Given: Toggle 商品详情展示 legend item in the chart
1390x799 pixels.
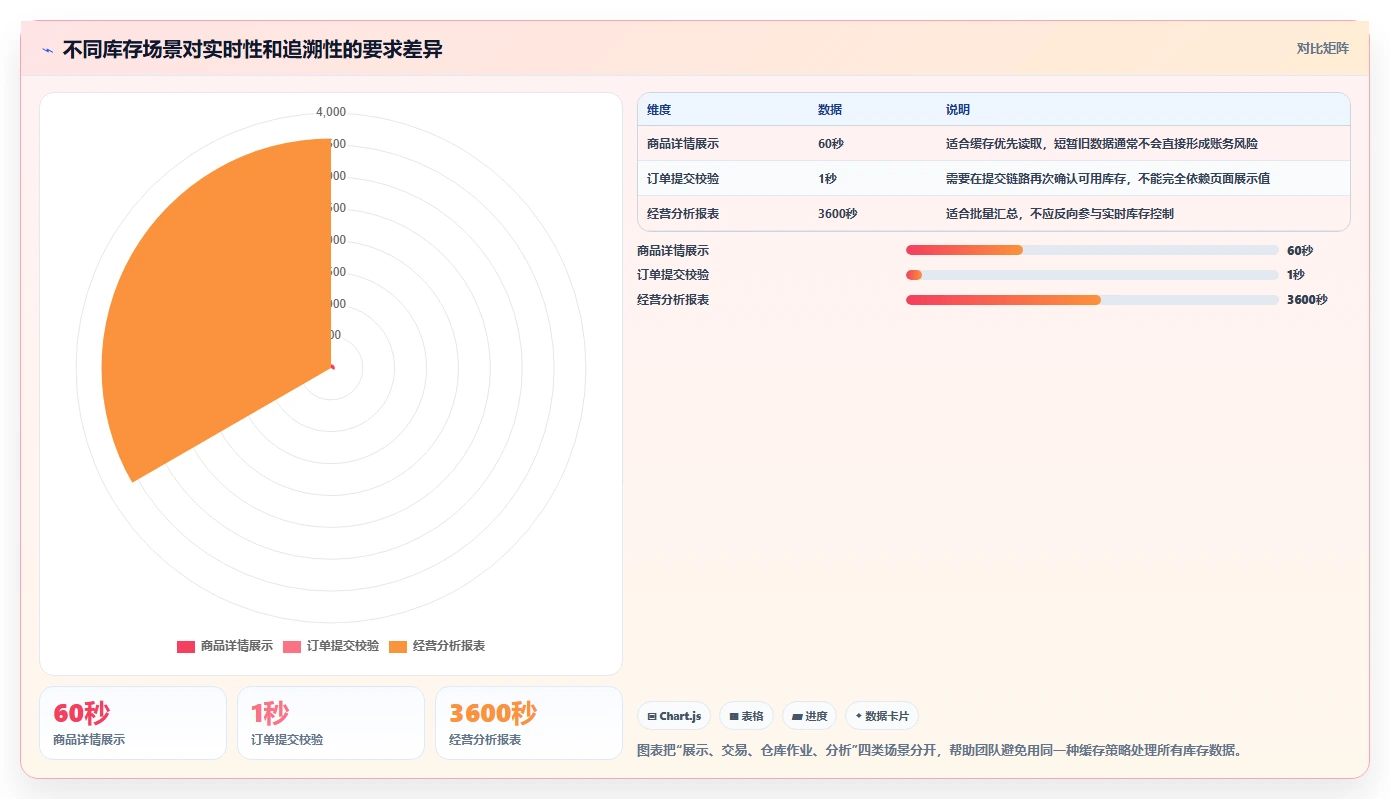Looking at the screenshot, I should [x=225, y=646].
